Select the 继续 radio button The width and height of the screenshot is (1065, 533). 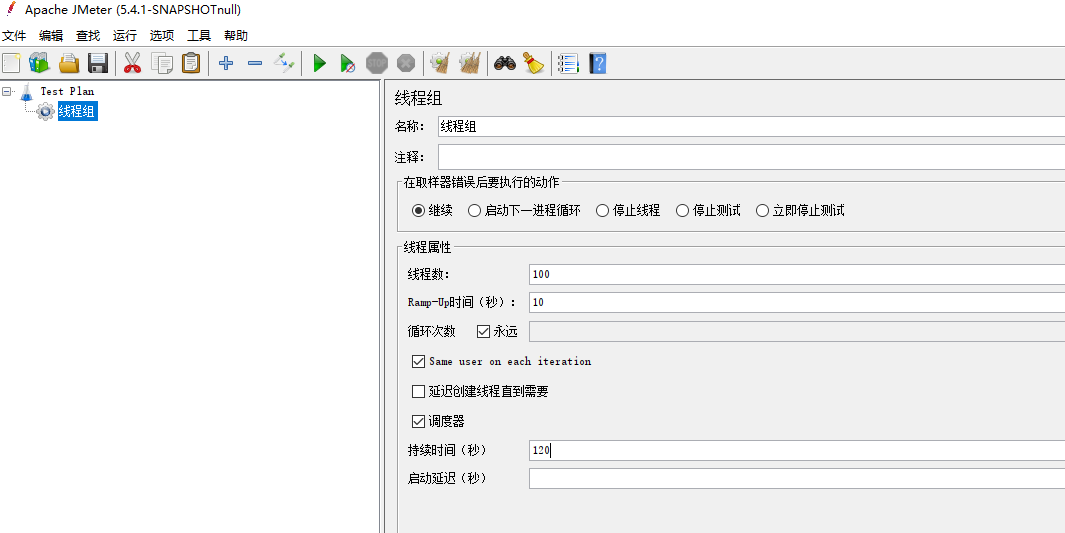point(418,210)
